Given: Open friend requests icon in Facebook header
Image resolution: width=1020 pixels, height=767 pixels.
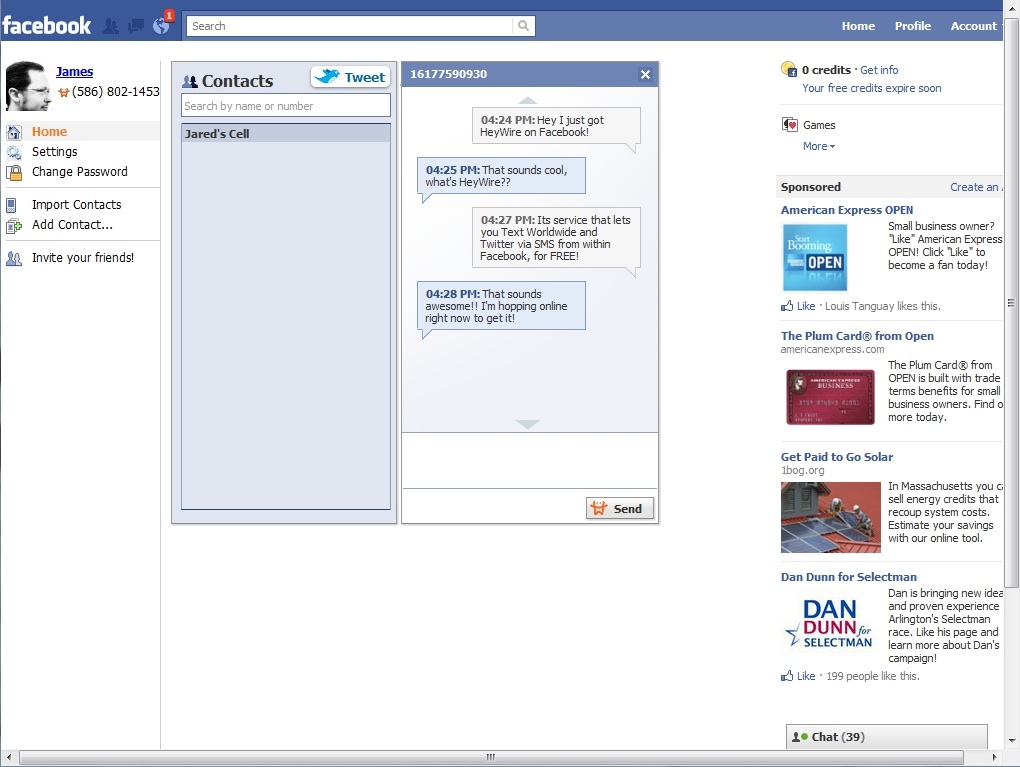Looking at the screenshot, I should coord(111,26).
